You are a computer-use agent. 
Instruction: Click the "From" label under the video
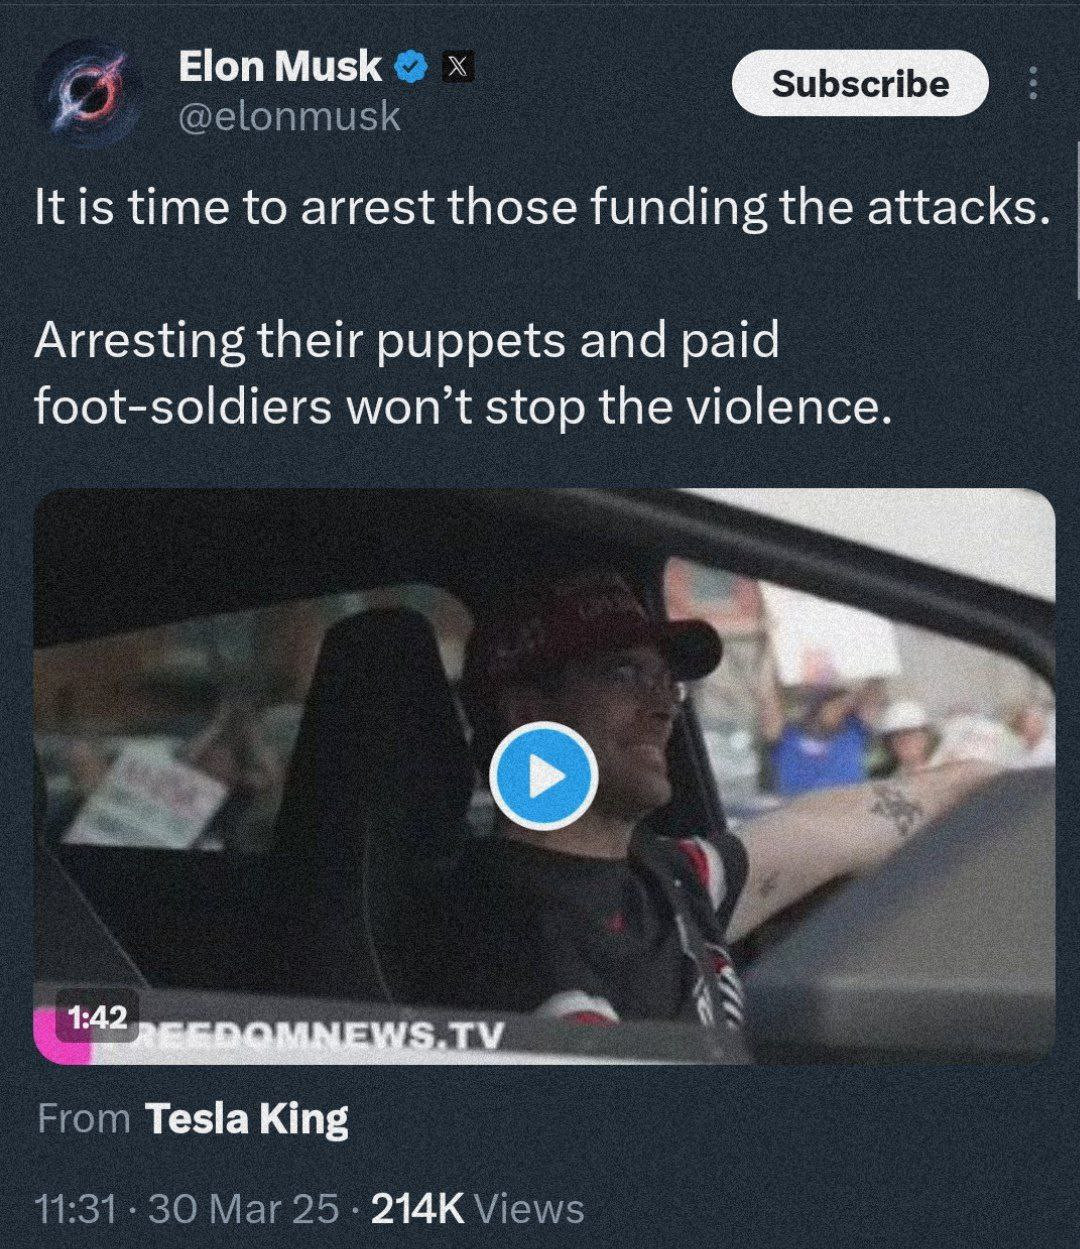[x=84, y=1119]
